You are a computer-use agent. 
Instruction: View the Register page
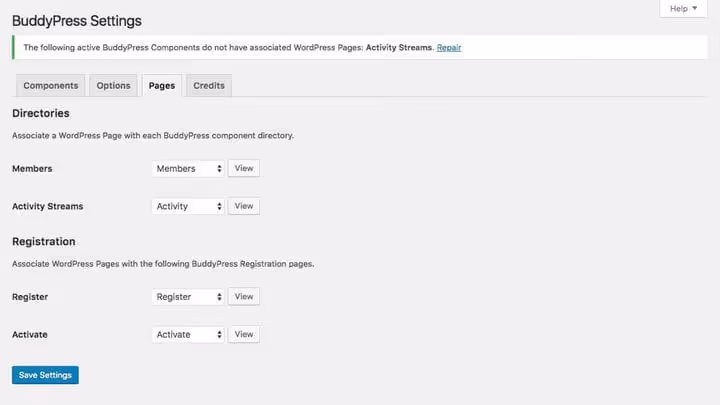(244, 296)
